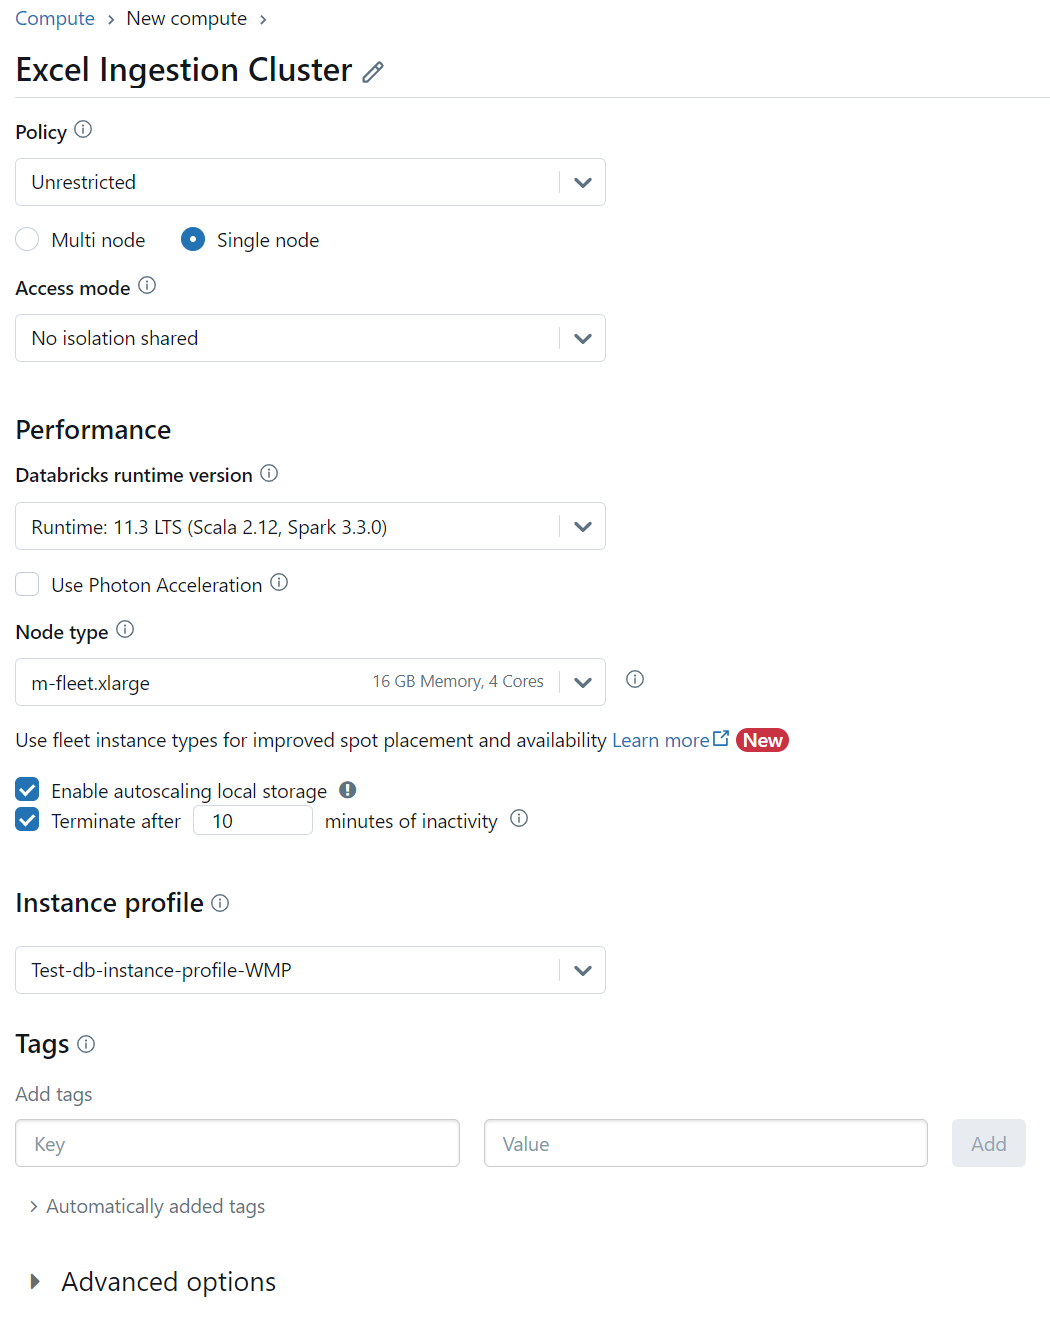Enable Use Photon Acceleration checkbox
The height and width of the screenshot is (1328, 1050).
[27, 585]
